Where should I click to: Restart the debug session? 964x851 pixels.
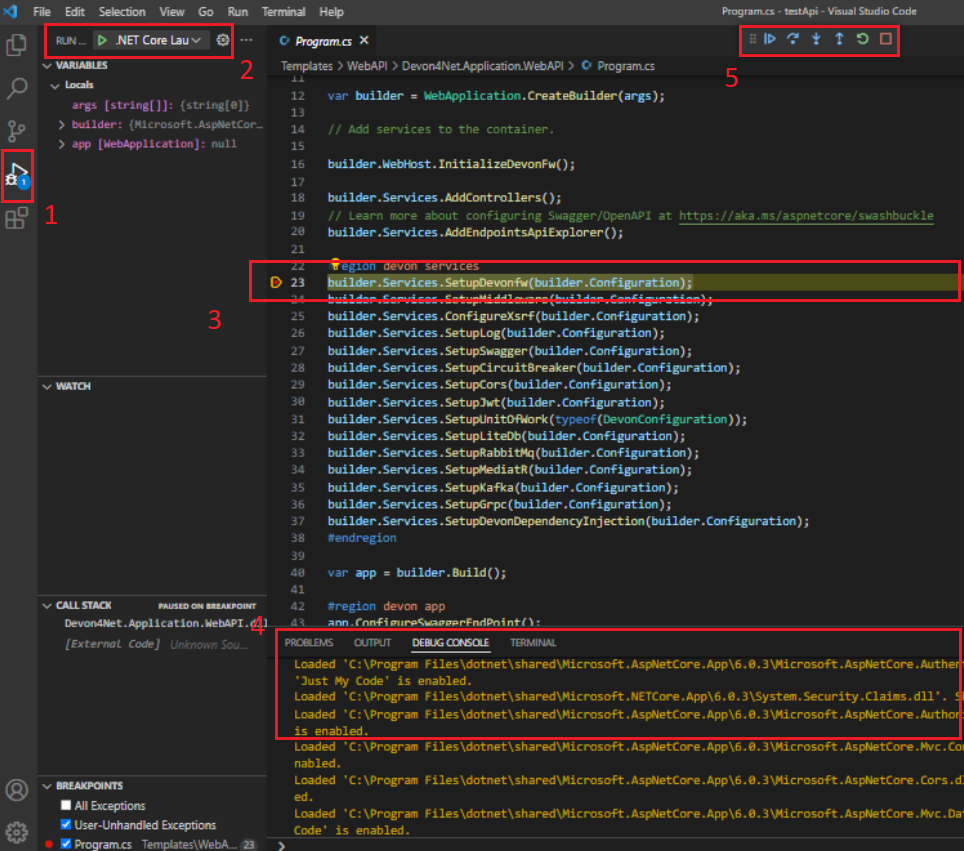[862, 39]
